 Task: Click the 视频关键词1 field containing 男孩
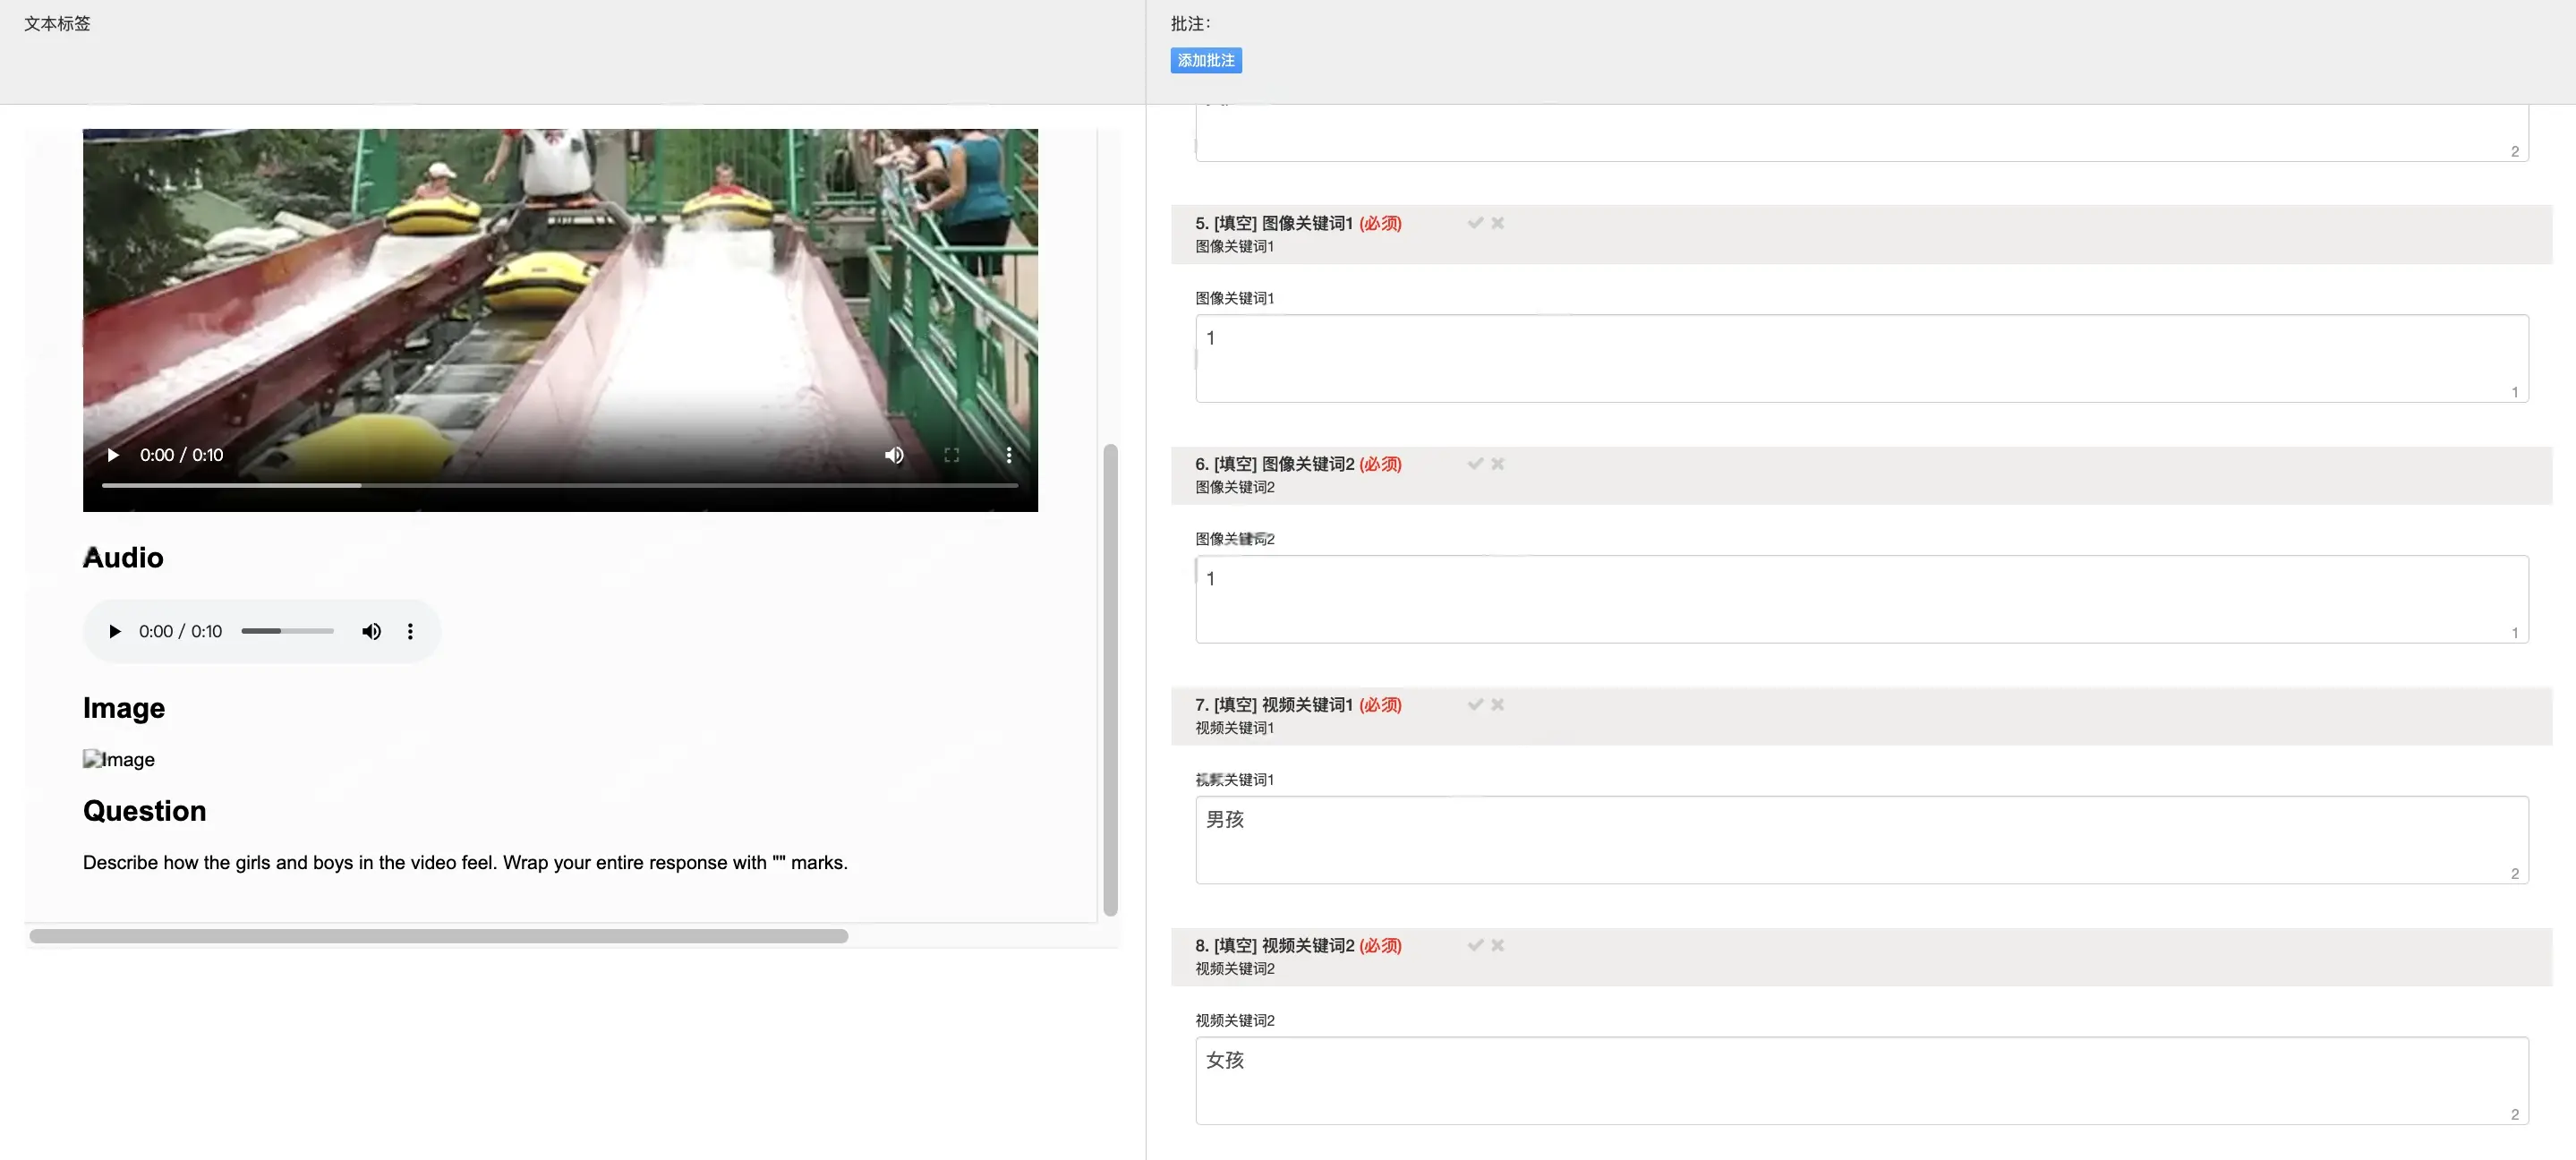[x=1862, y=840]
